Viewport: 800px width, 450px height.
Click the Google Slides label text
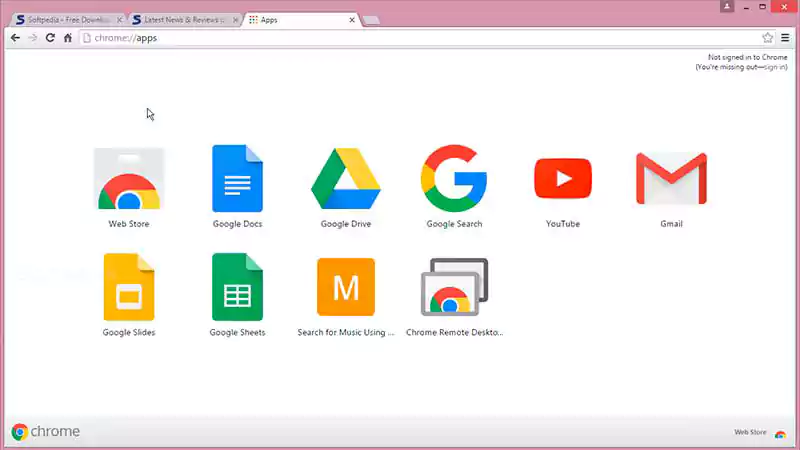tap(129, 333)
